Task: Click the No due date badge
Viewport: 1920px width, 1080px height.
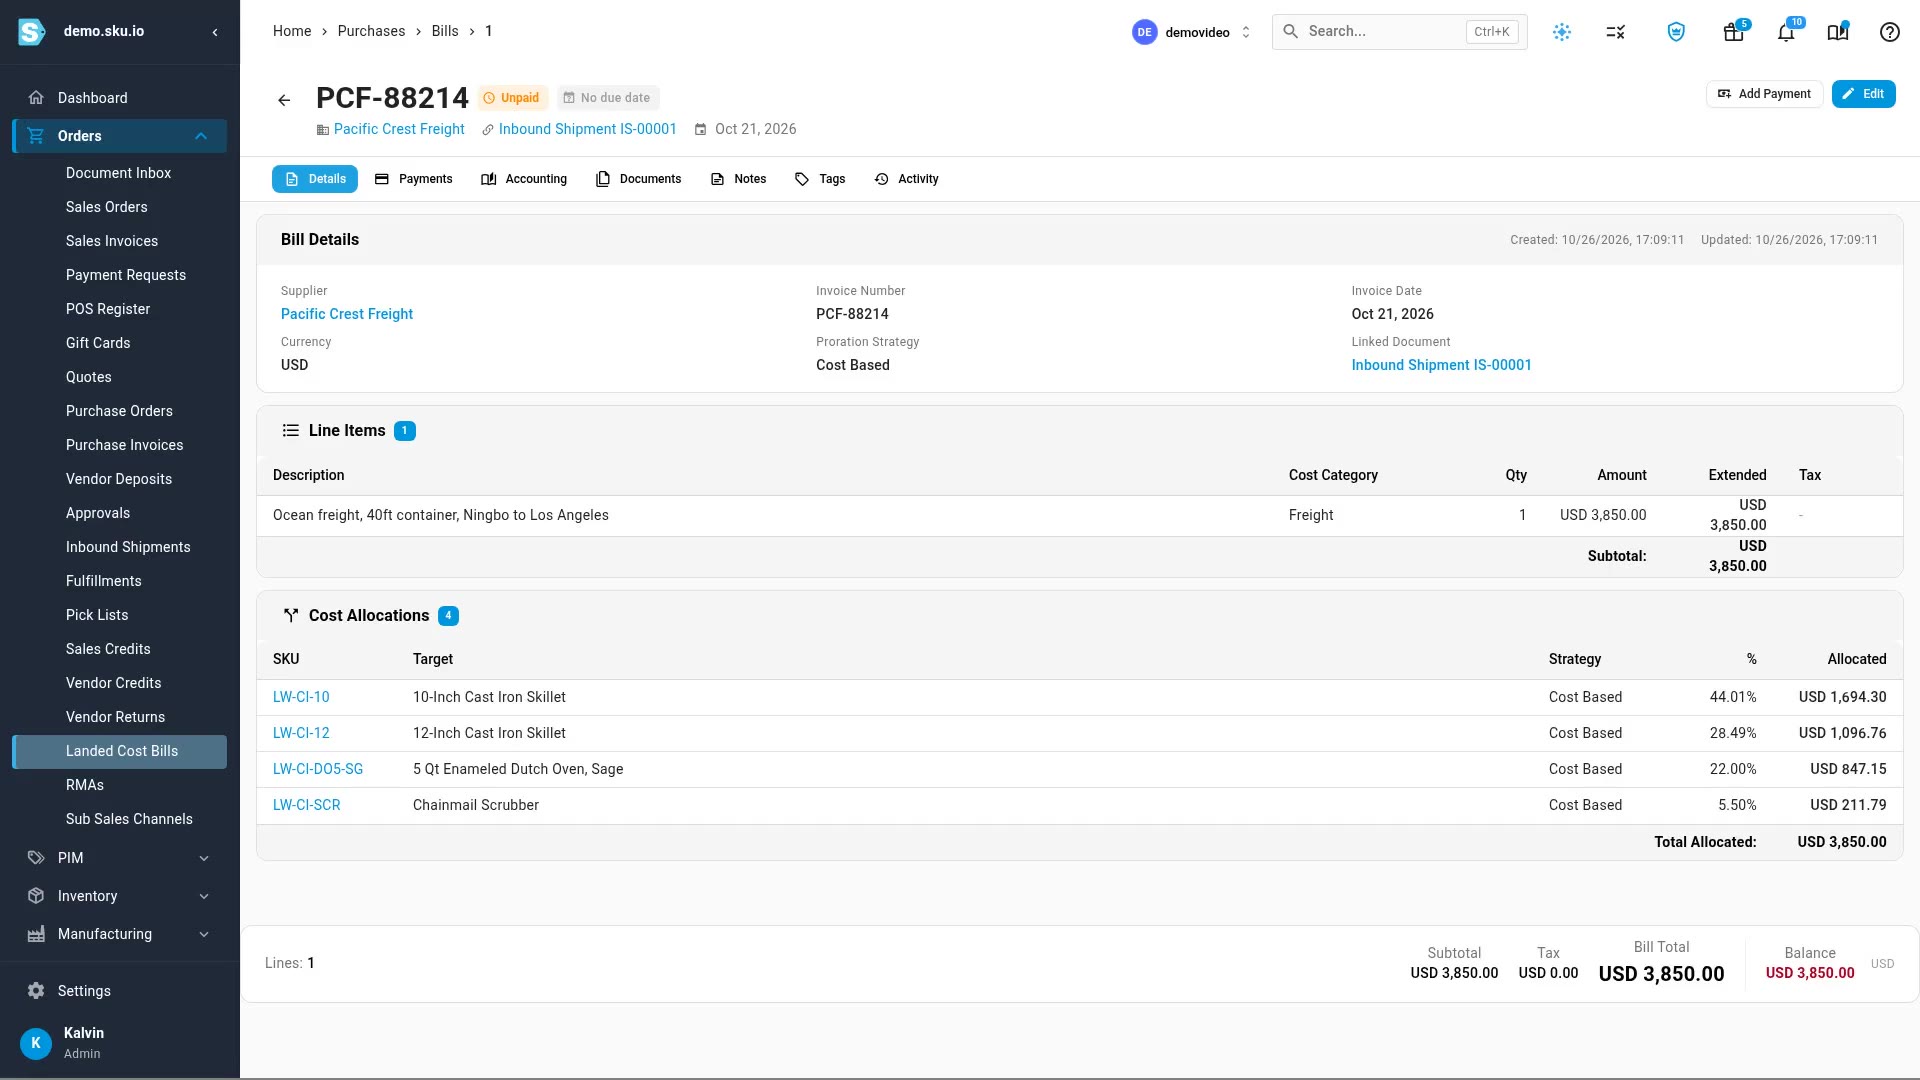Action: coord(608,98)
